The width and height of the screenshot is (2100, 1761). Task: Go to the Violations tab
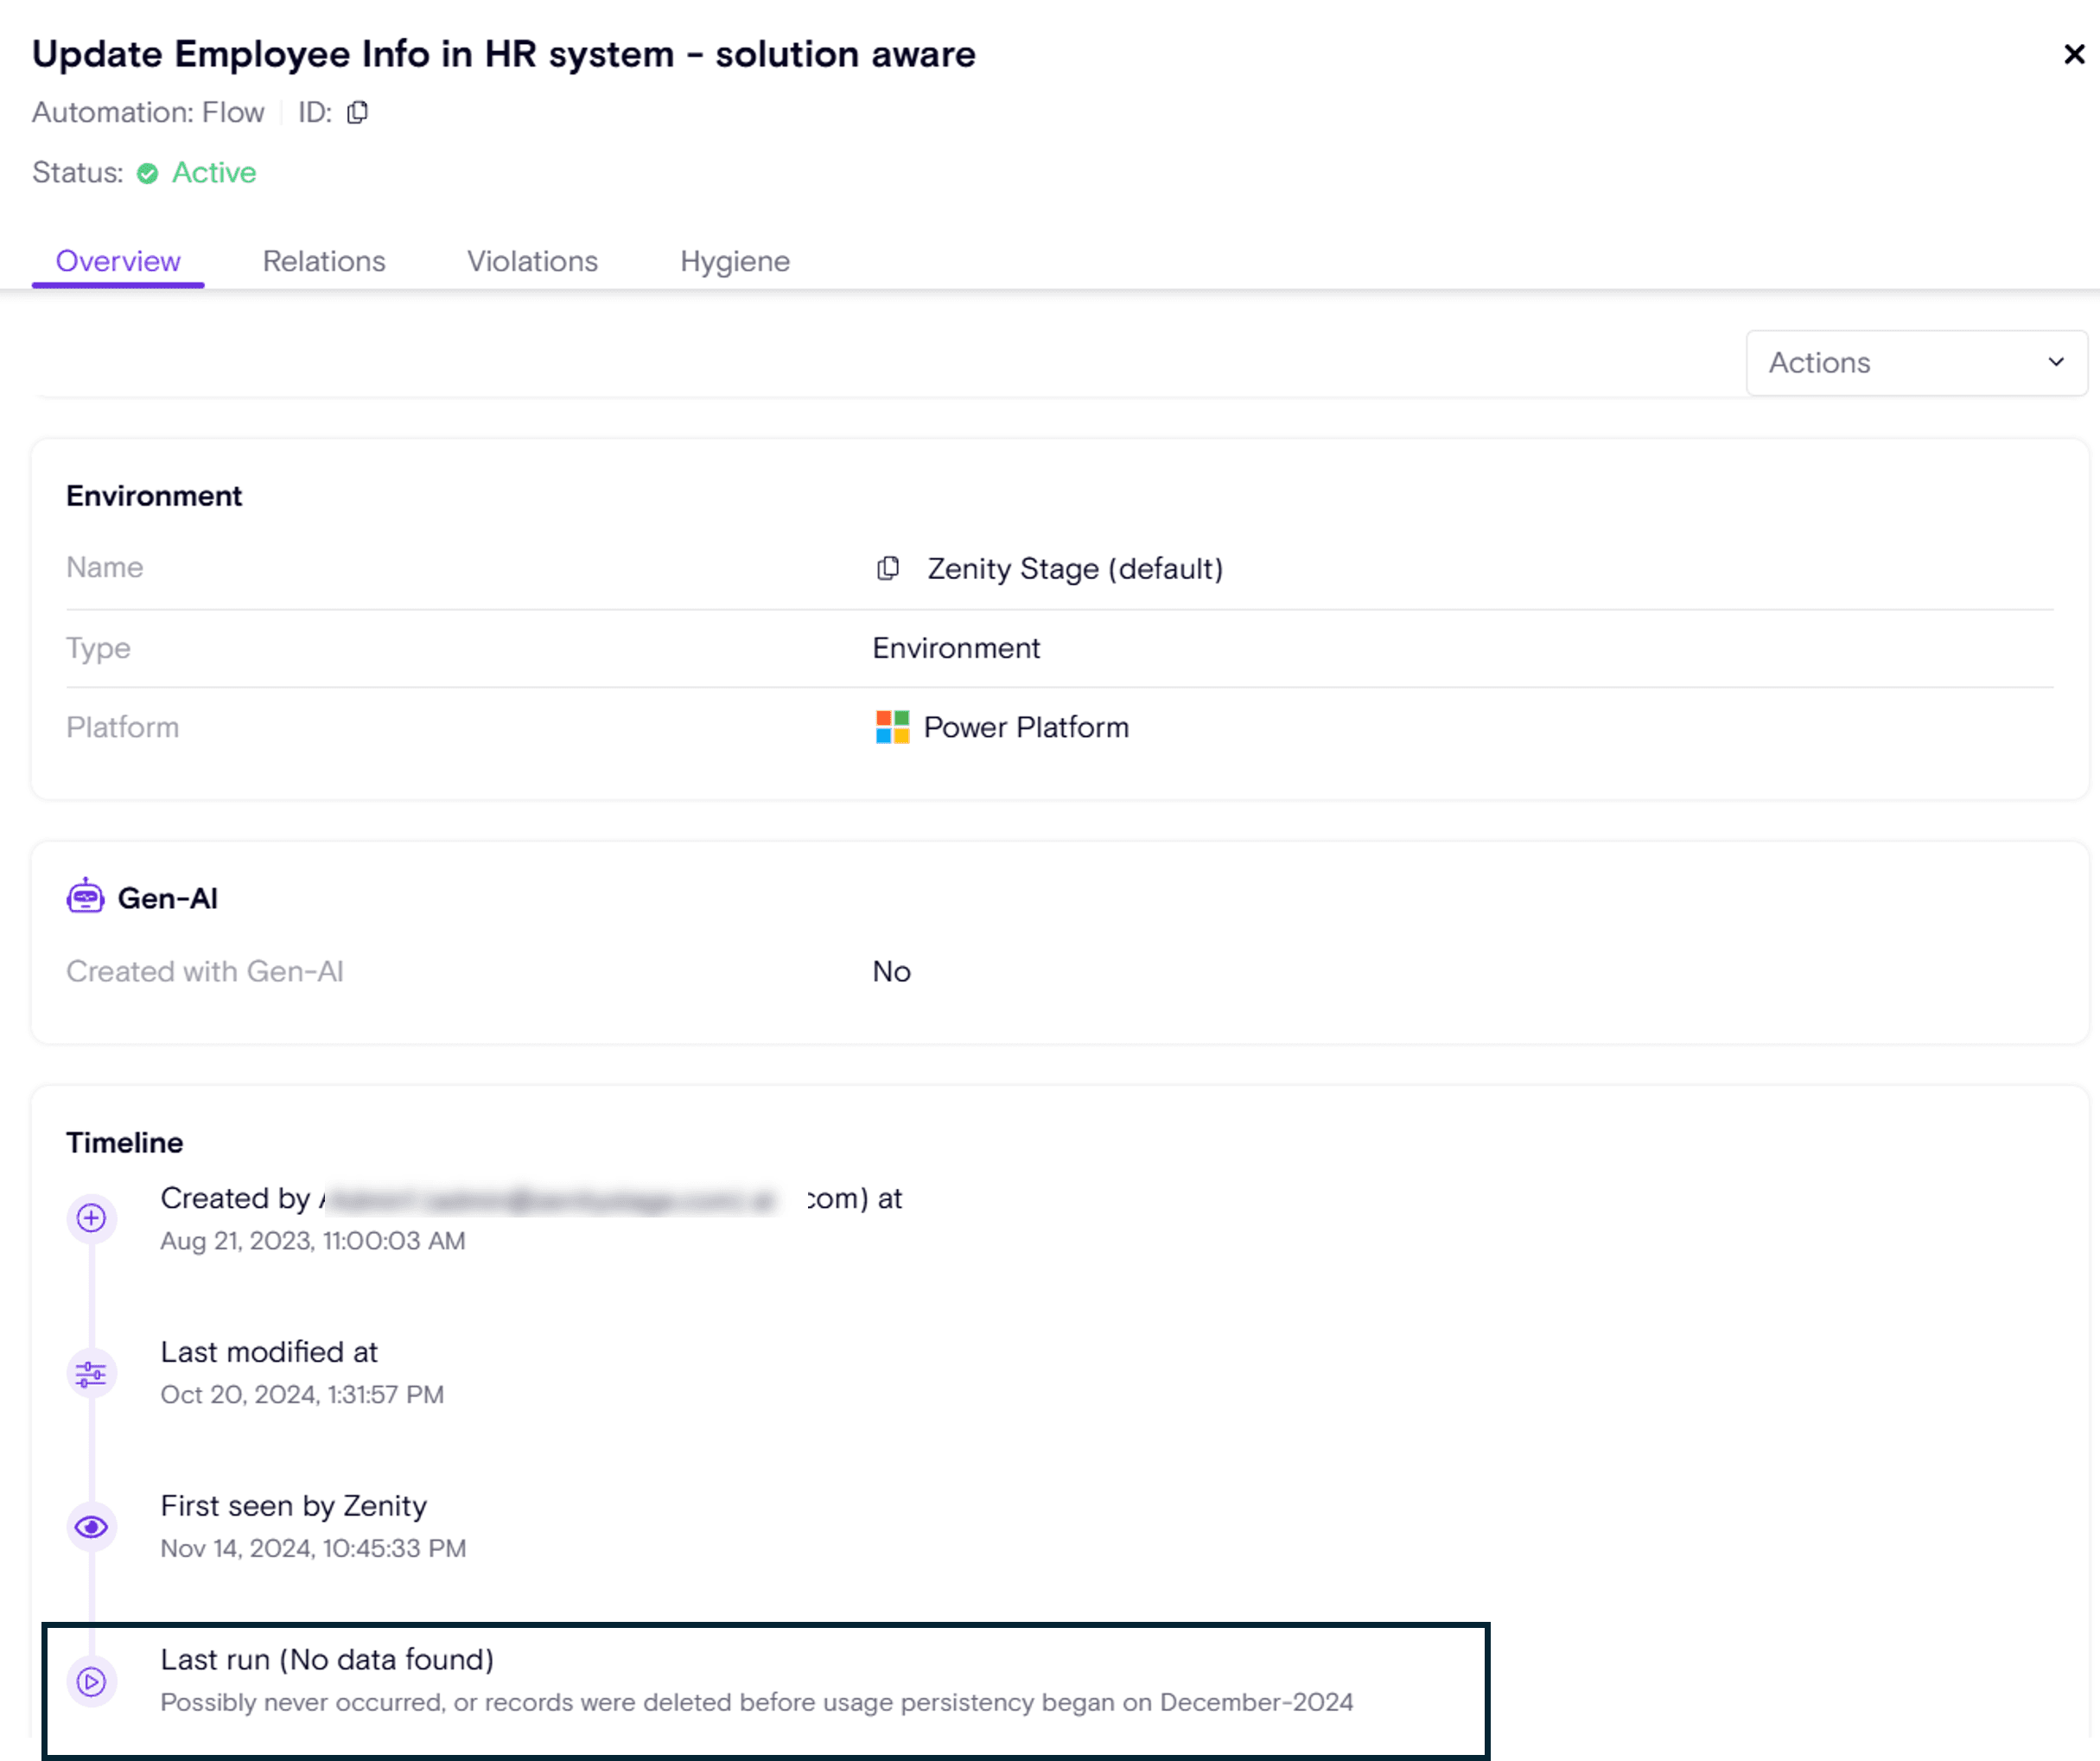[532, 261]
